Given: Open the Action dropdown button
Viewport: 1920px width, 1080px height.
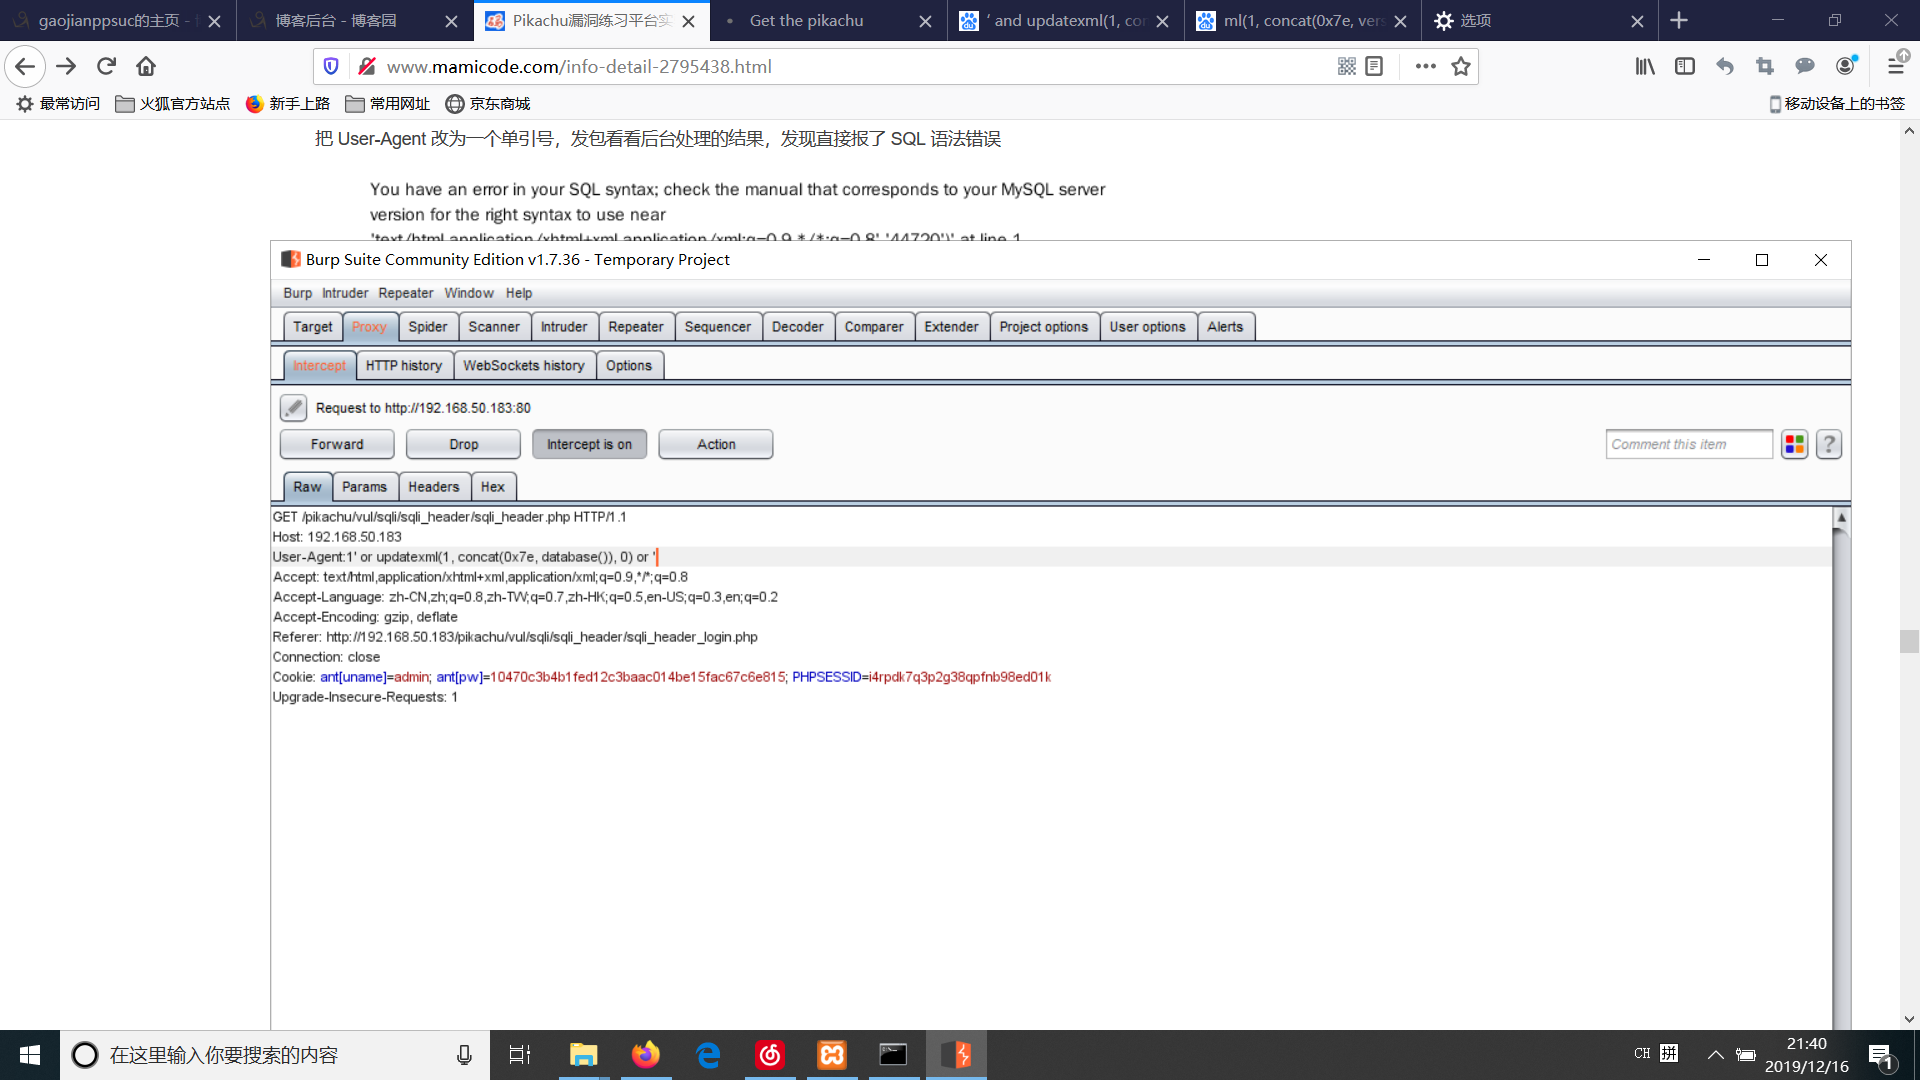Looking at the screenshot, I should (x=715, y=444).
